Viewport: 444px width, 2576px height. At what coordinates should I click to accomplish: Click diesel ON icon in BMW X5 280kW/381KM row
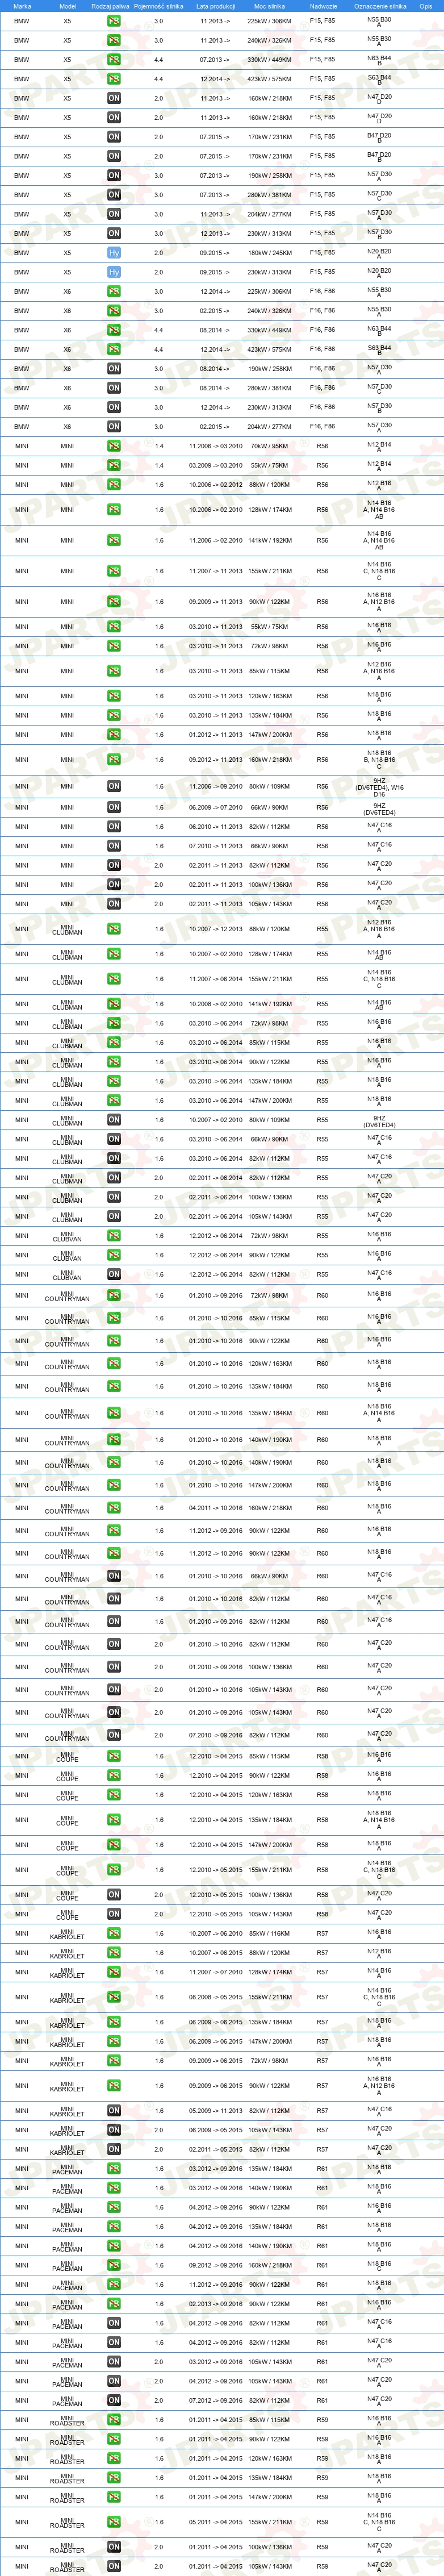114,195
